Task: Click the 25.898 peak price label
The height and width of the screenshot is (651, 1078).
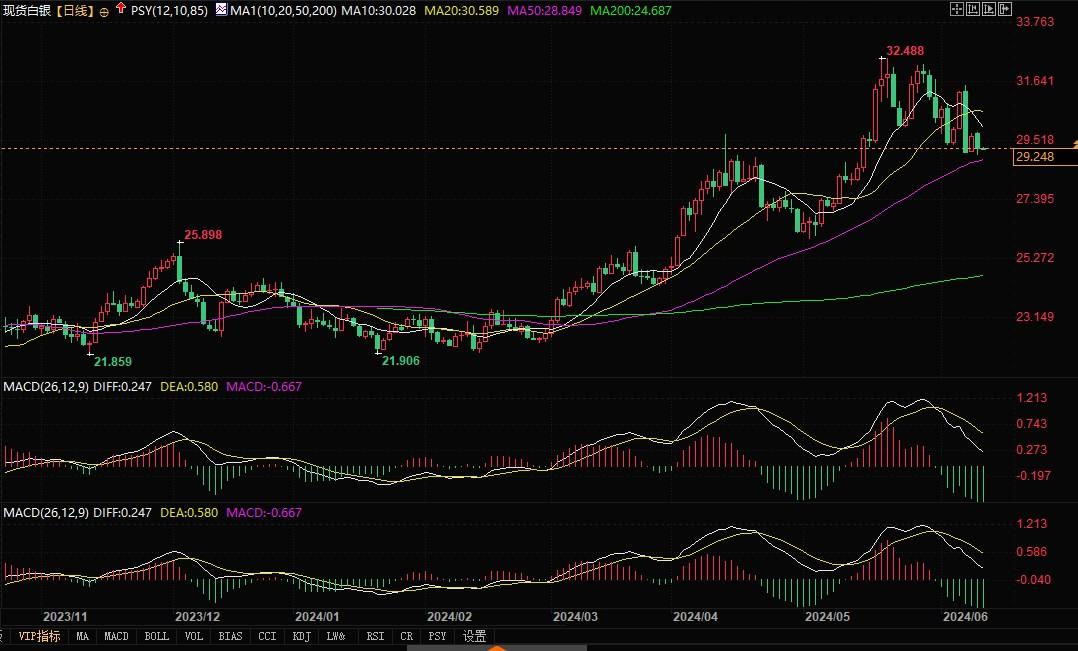Action: point(203,234)
